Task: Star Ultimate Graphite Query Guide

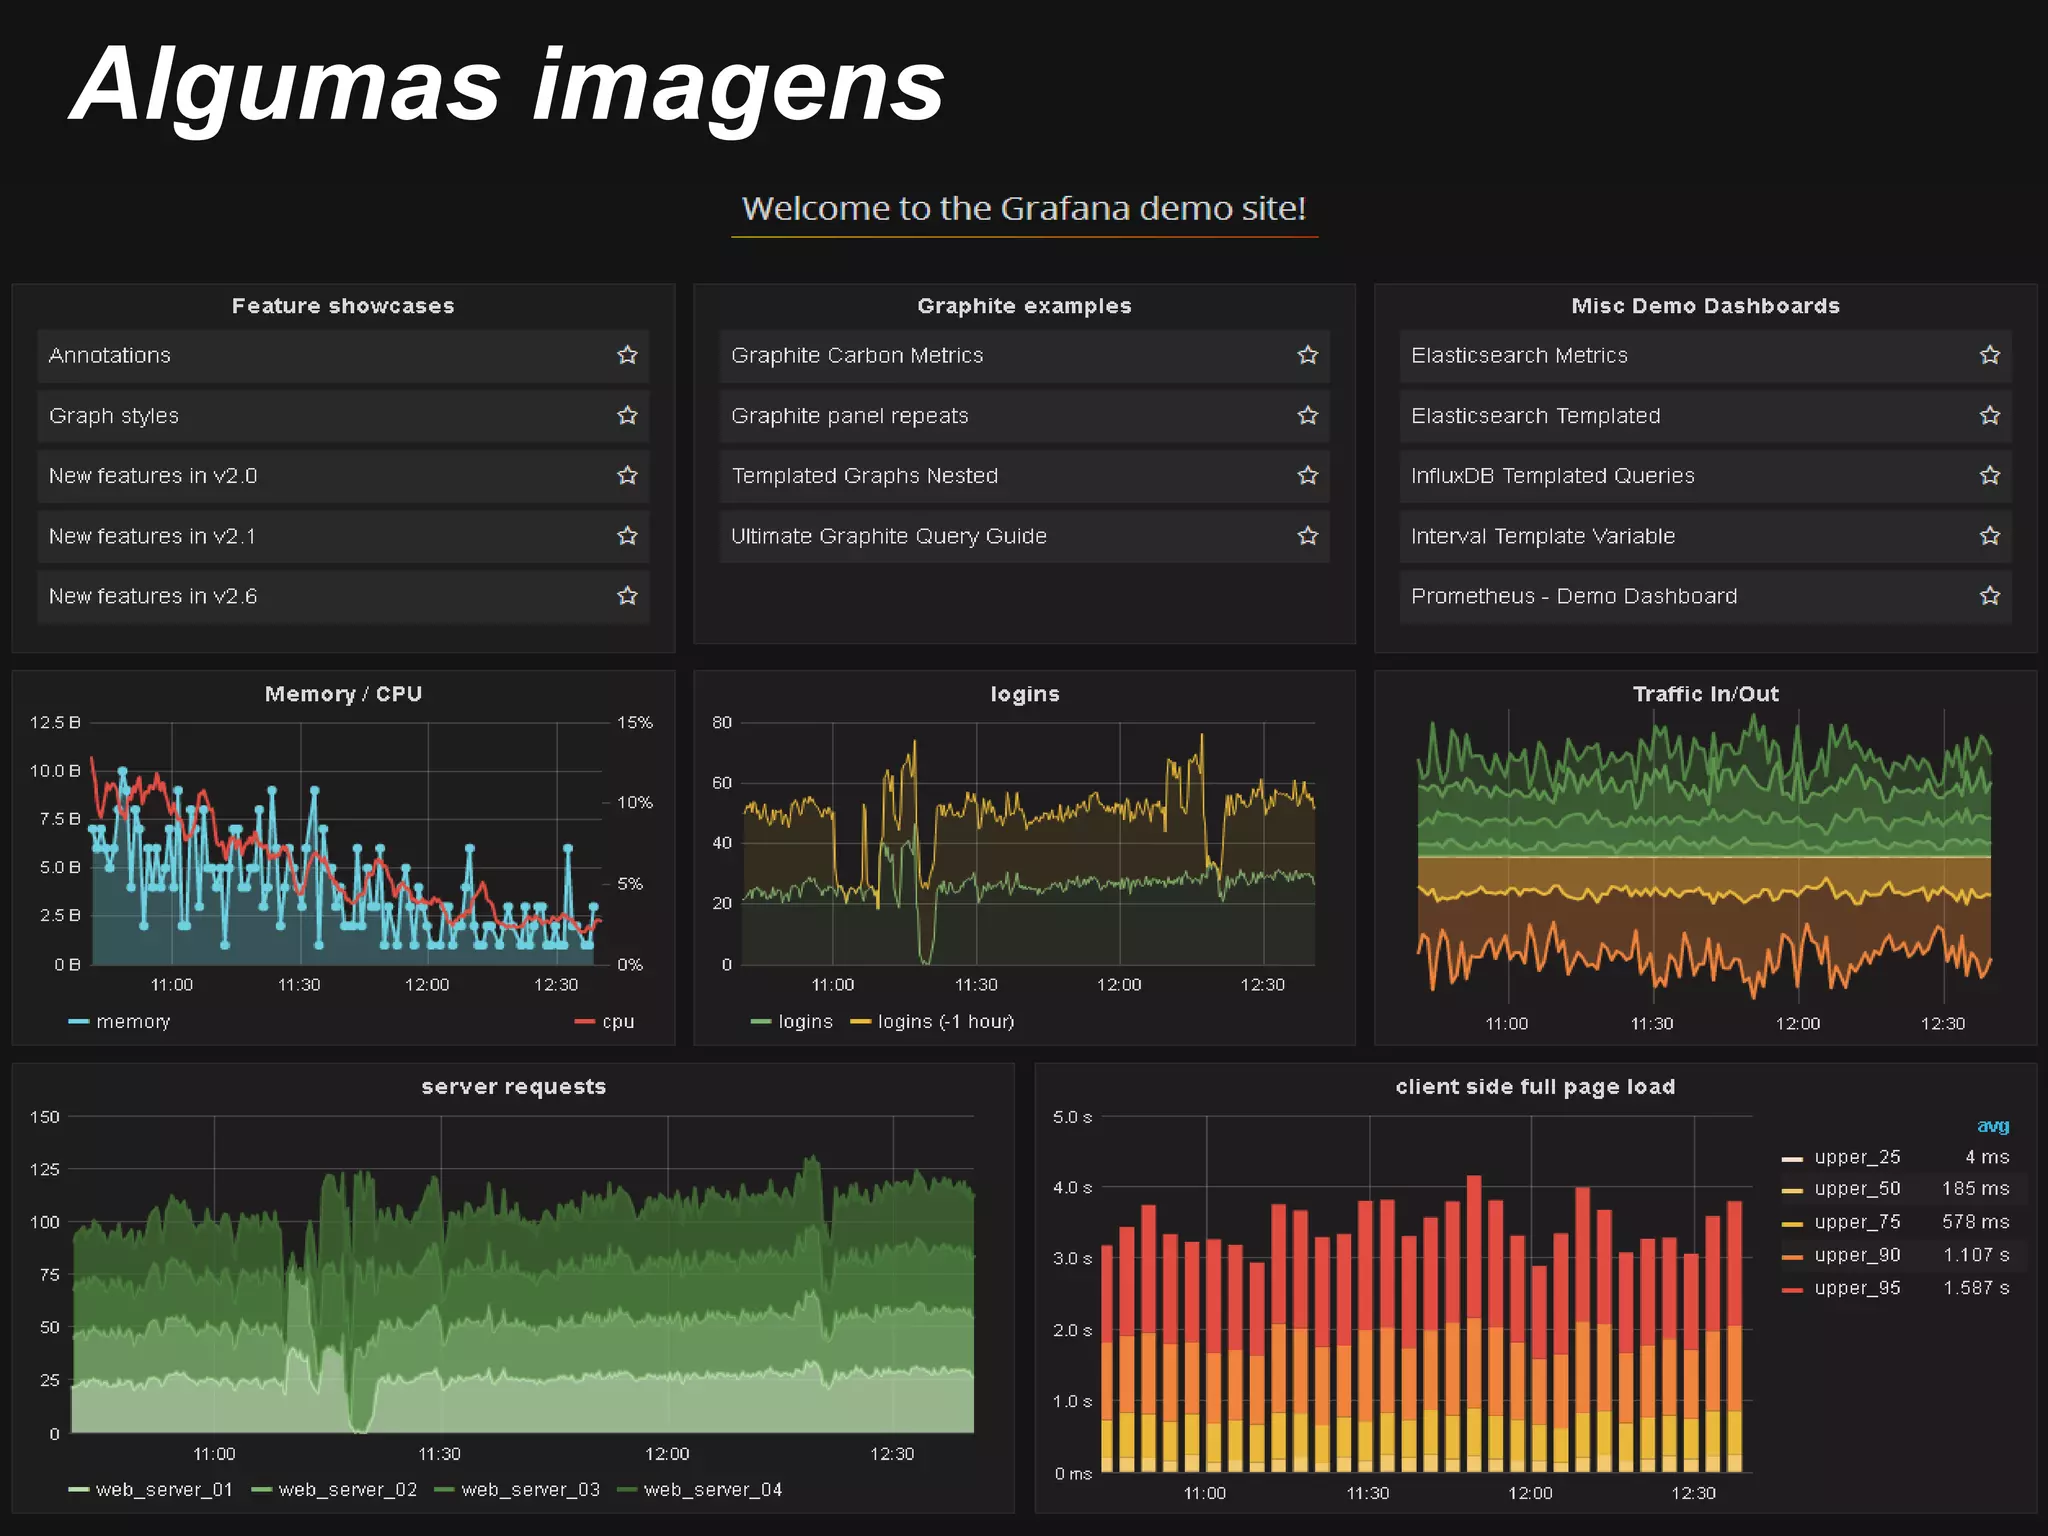Action: [1307, 536]
